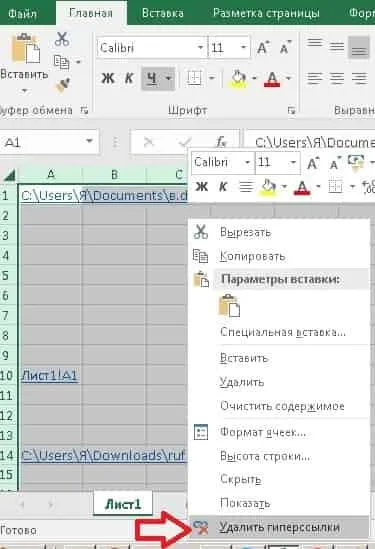Click the formula bar confirm checkmark
The image size is (375, 549).
185,142
